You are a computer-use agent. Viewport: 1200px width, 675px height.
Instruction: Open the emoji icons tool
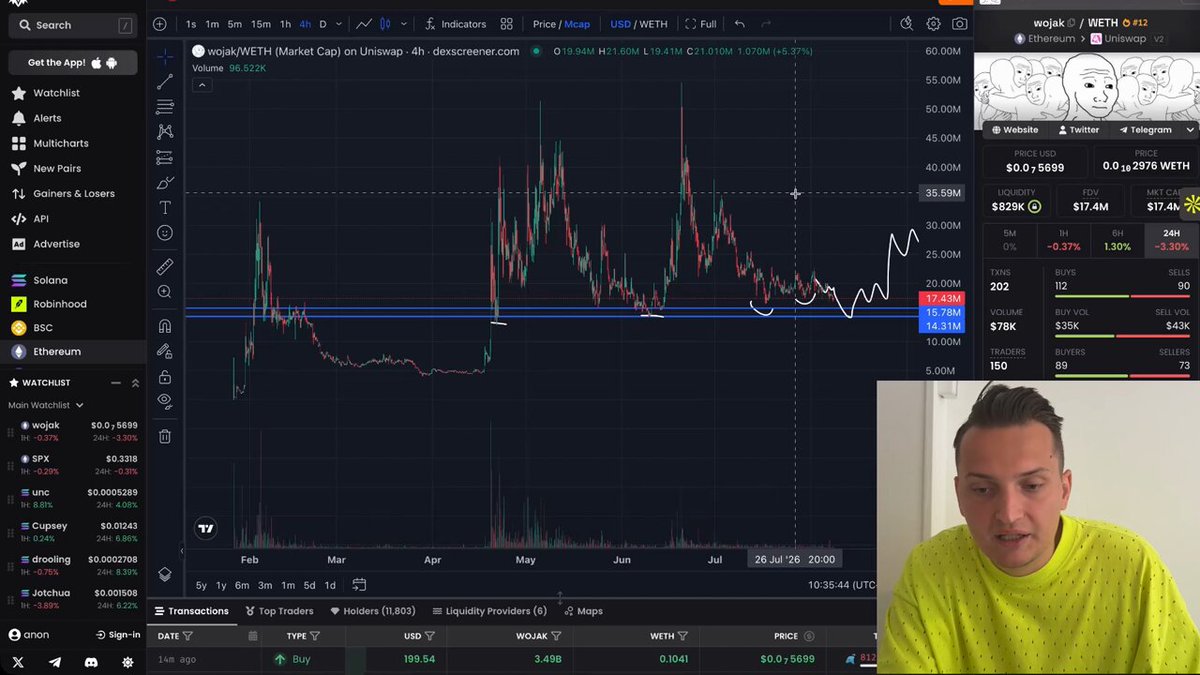[165, 233]
